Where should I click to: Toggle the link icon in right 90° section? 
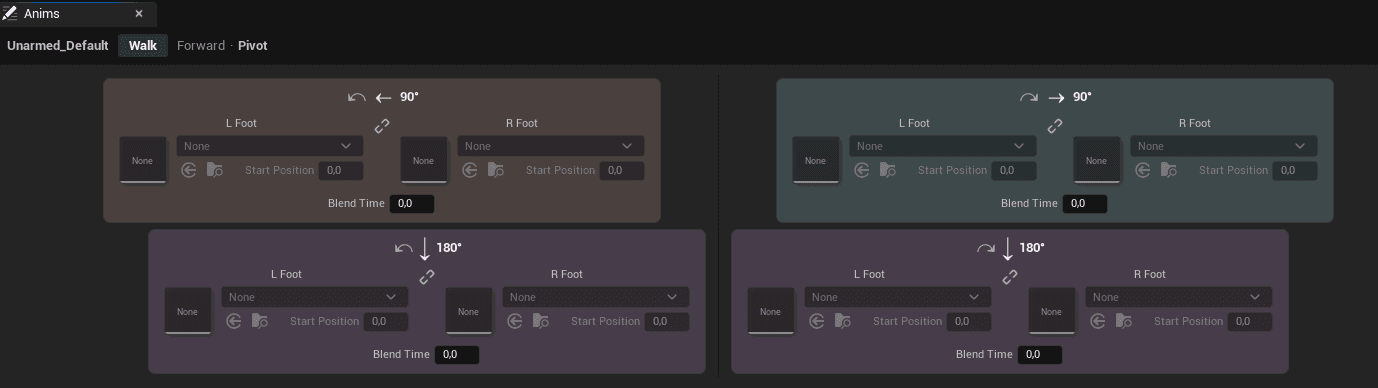coord(1055,126)
